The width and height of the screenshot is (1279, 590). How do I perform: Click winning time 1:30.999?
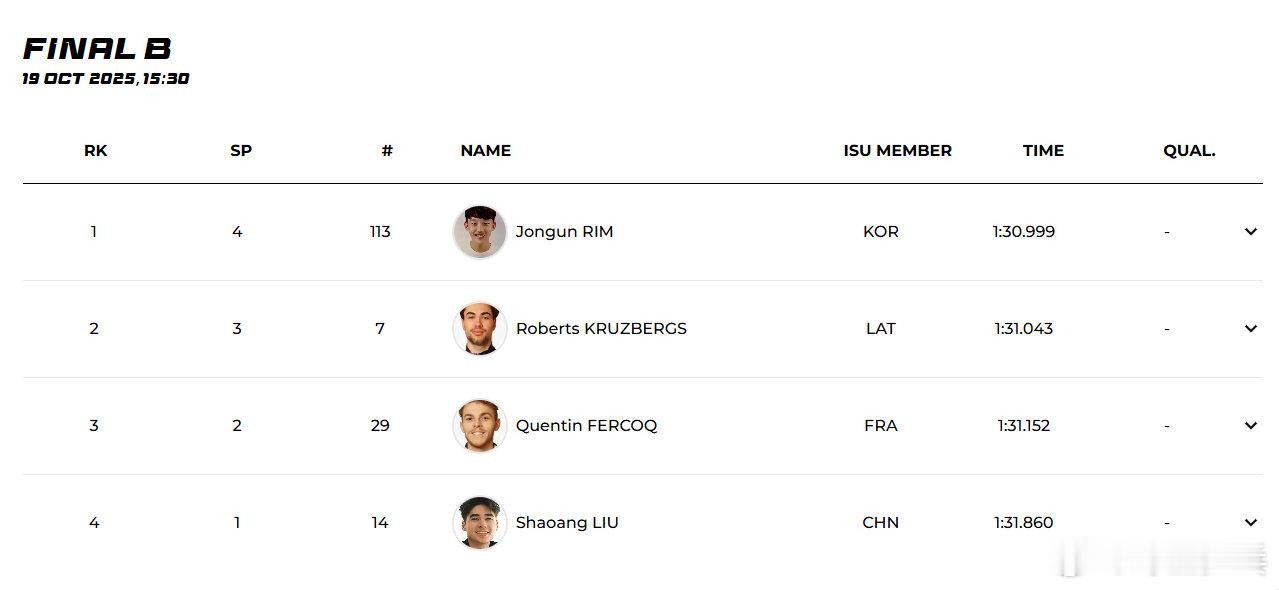1023,232
